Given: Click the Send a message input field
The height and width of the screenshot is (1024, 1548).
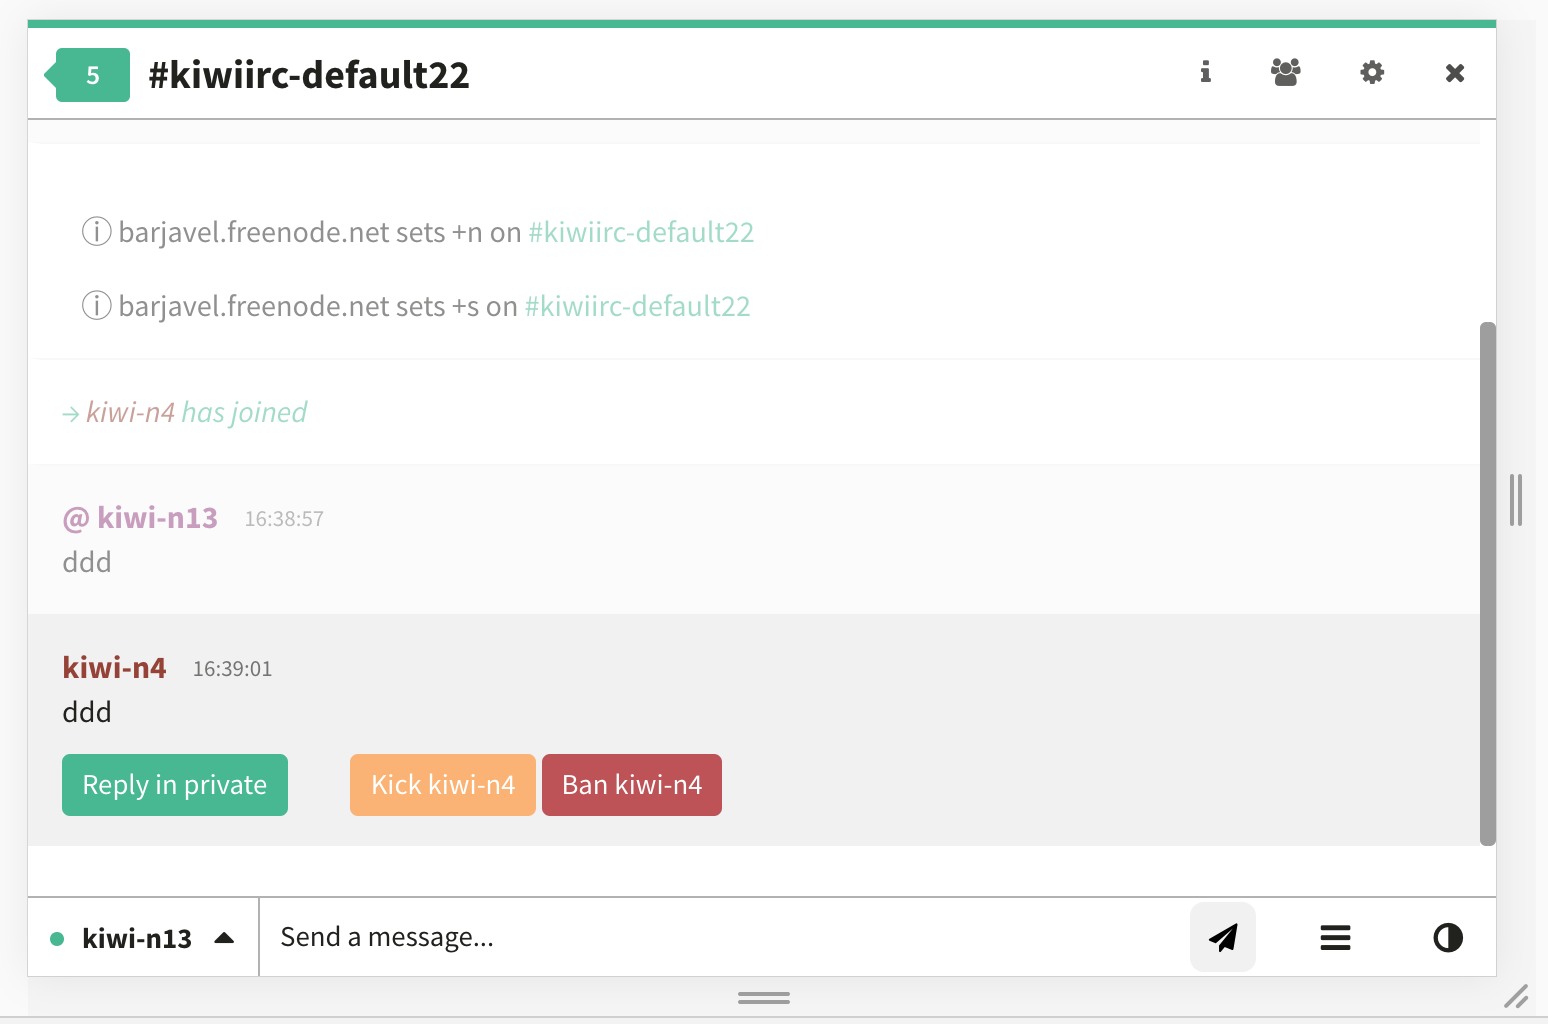Looking at the screenshot, I should [x=600, y=937].
